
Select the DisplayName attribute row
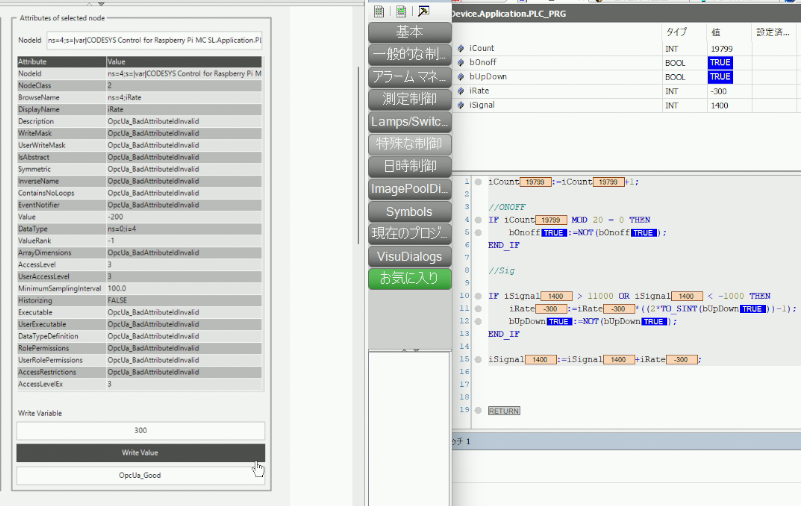[x=139, y=109]
